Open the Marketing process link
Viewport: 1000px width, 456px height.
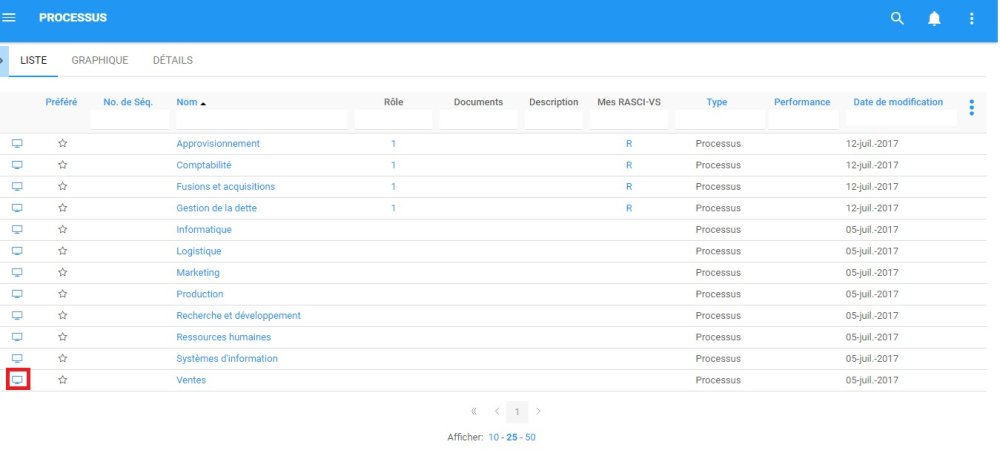coord(198,272)
